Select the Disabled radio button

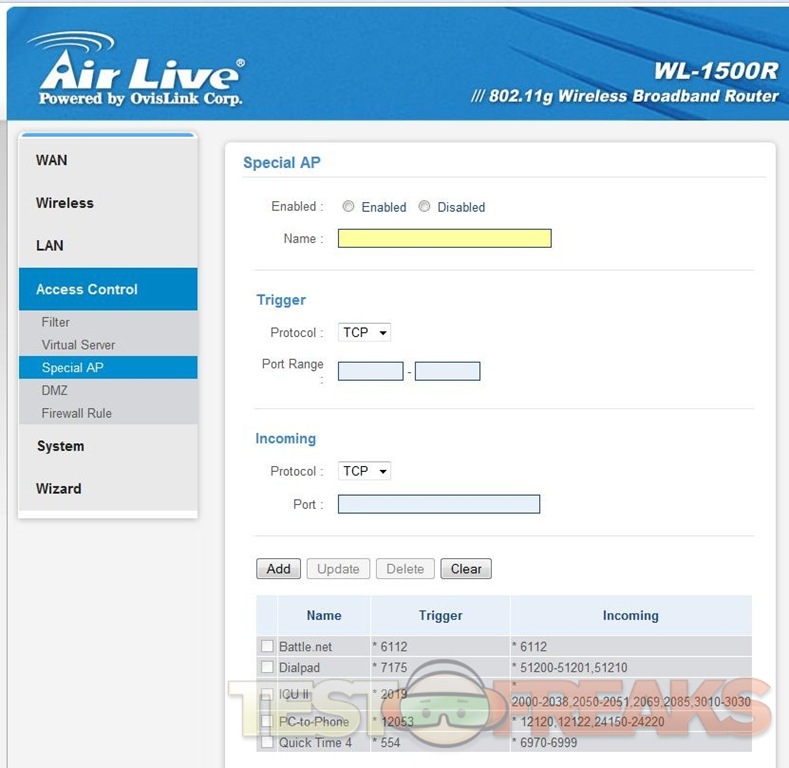424,207
